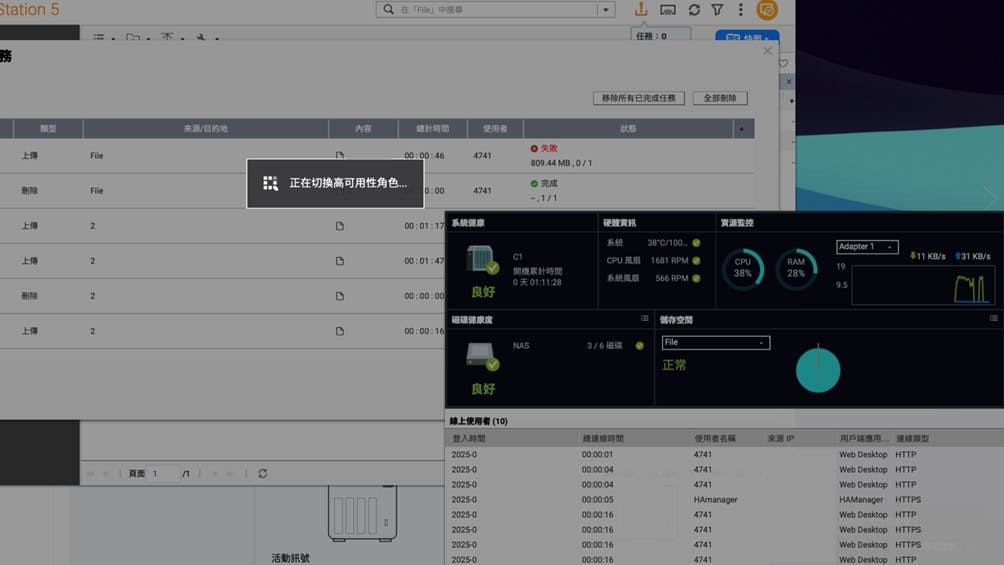
Task: Open the File storage volume dropdown
Action: [x=716, y=343]
